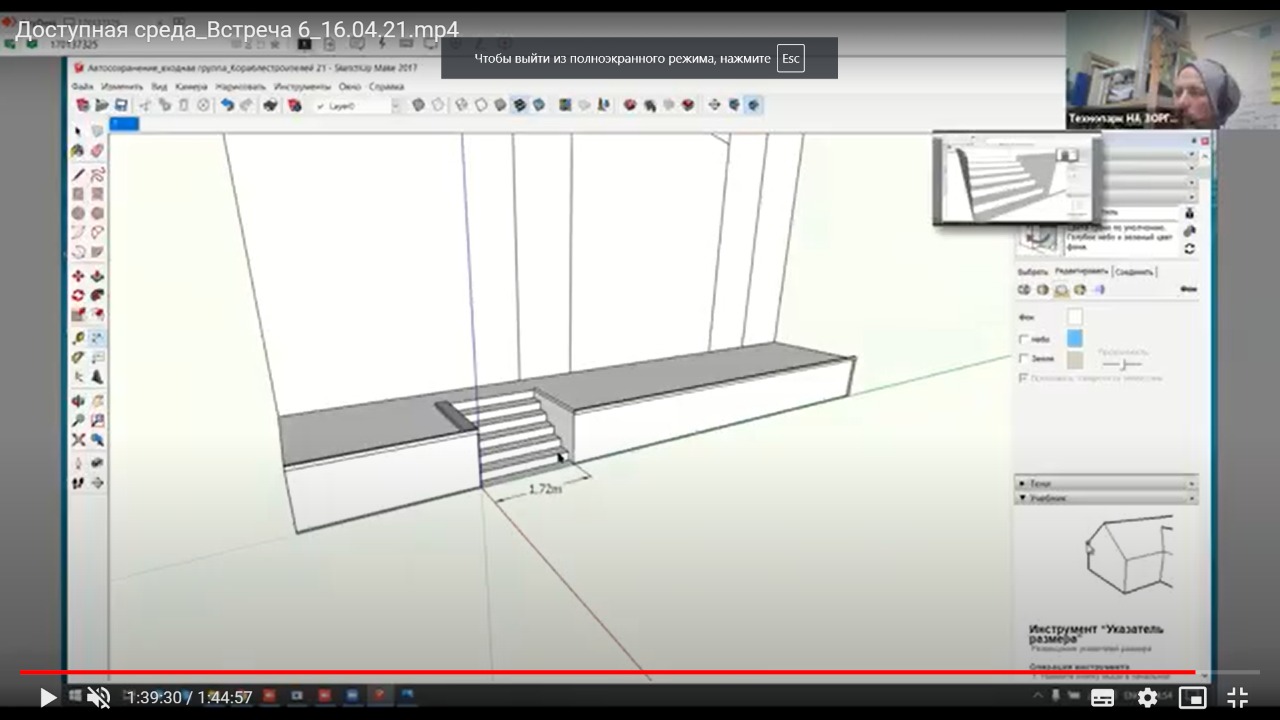Click the blue sky color swatch
The height and width of the screenshot is (720, 1280).
[1074, 339]
